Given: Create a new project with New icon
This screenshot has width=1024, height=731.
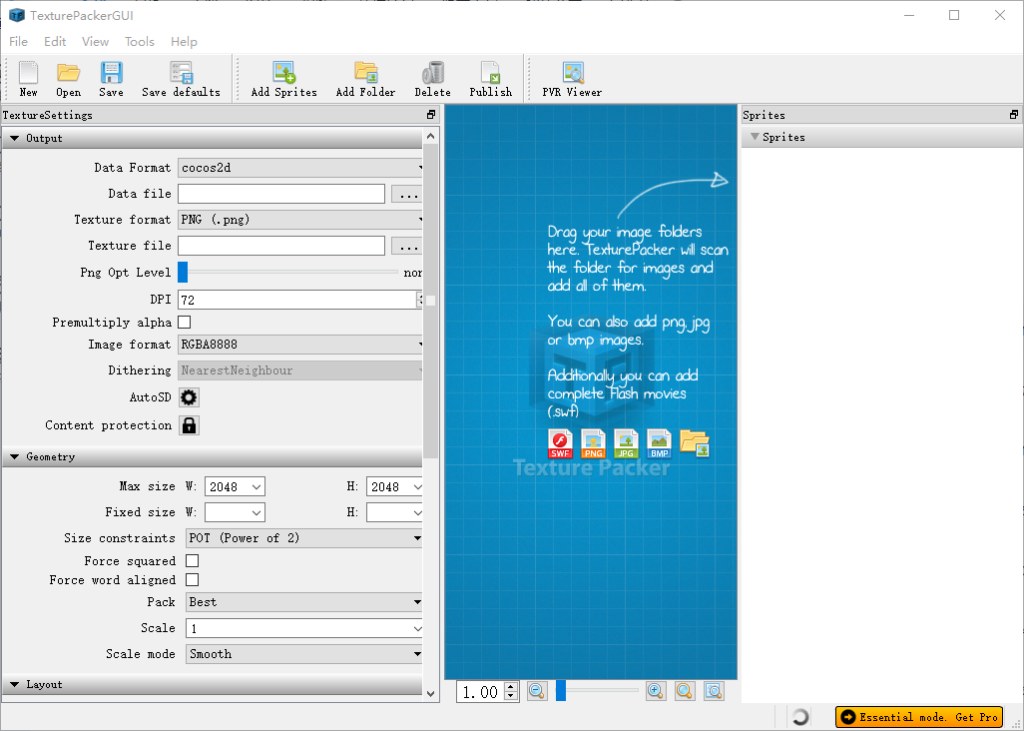Looking at the screenshot, I should 28,78.
